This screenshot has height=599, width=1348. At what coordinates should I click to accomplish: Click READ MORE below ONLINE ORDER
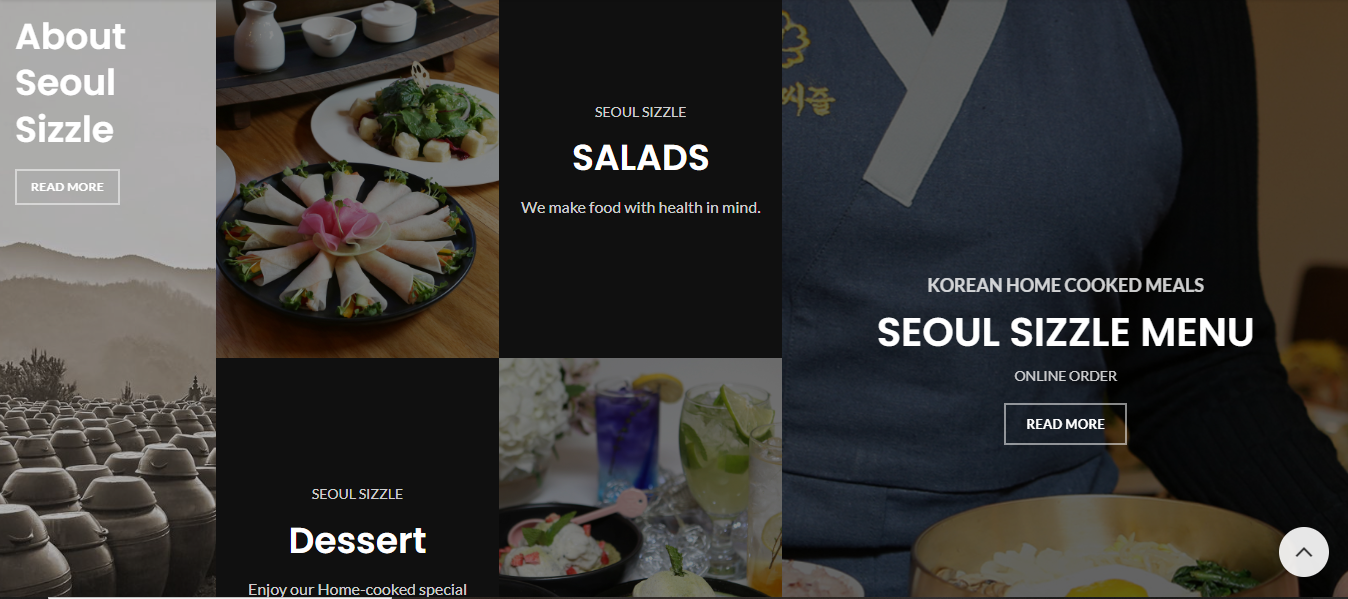pos(1065,424)
